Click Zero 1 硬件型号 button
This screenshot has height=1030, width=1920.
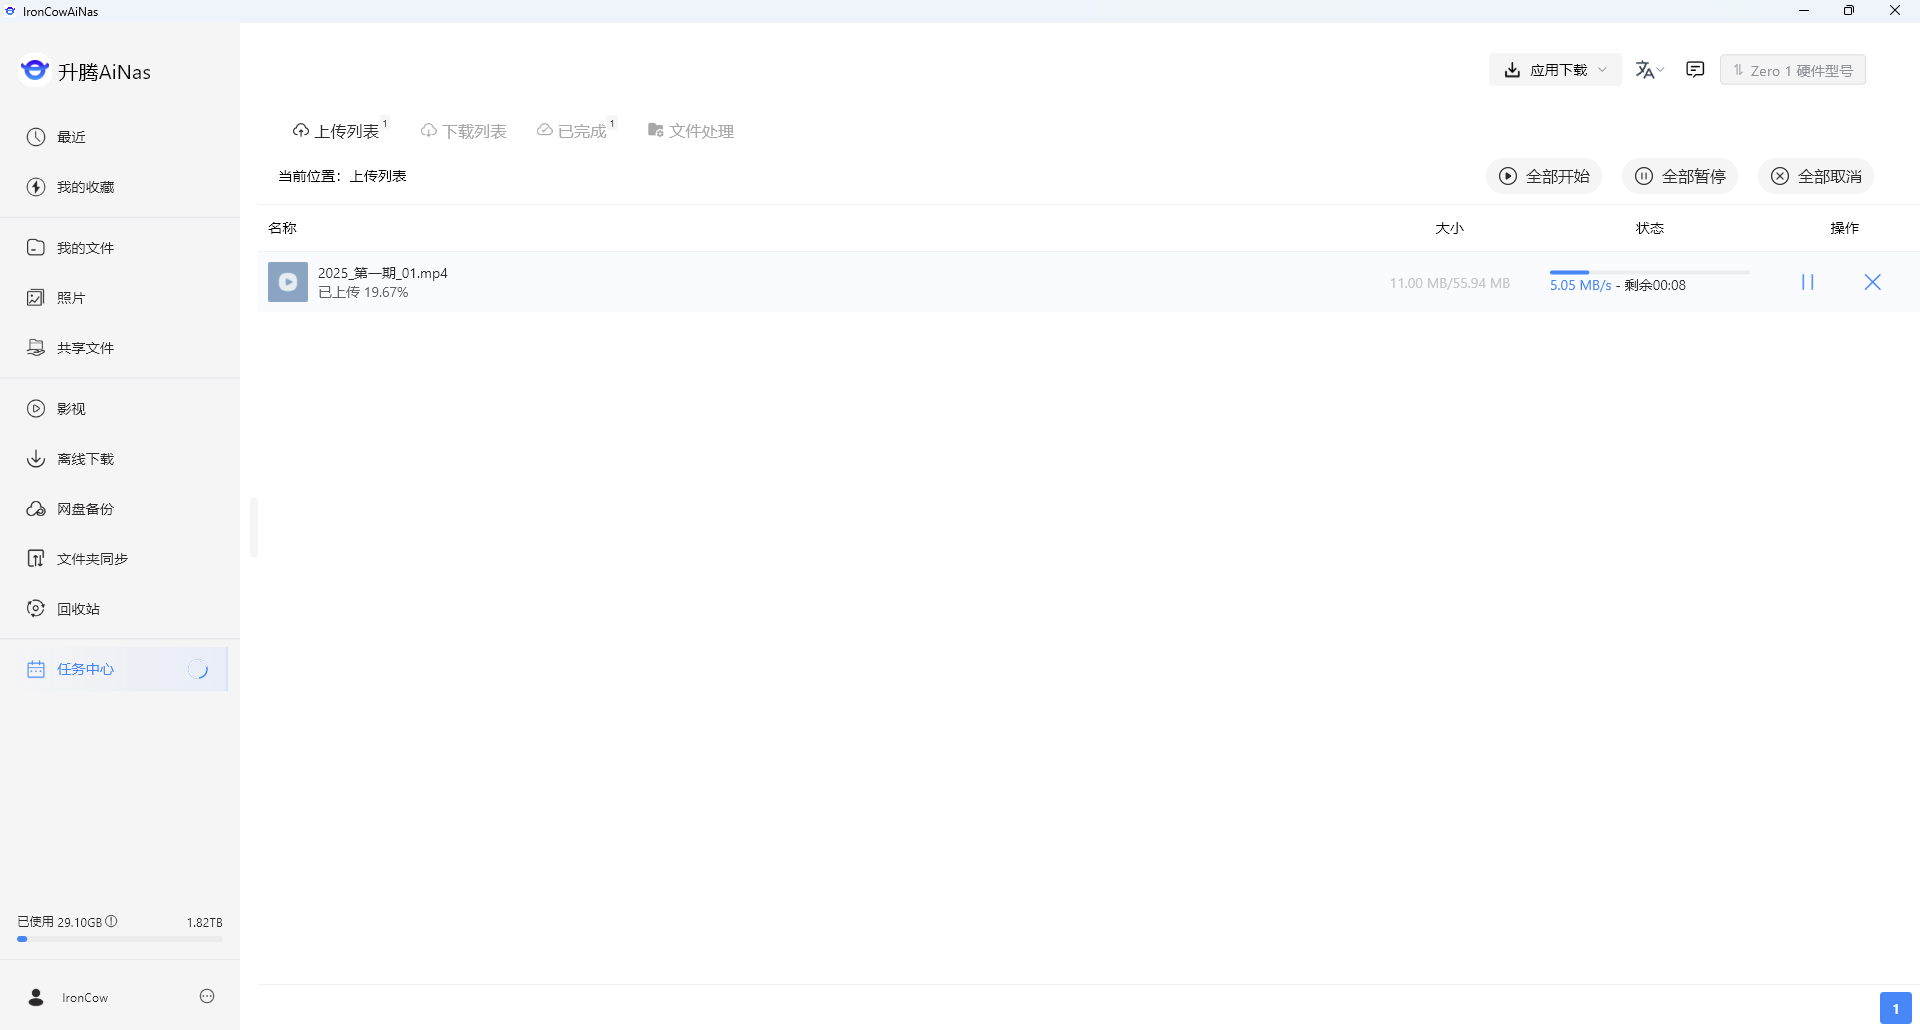(x=1791, y=69)
